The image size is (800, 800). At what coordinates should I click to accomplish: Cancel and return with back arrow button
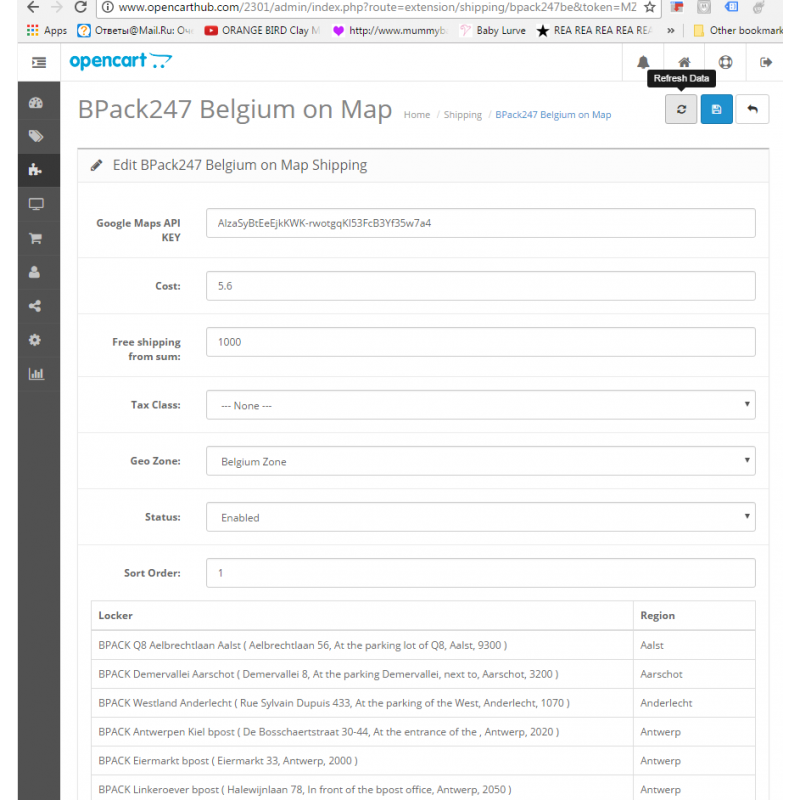(x=752, y=109)
